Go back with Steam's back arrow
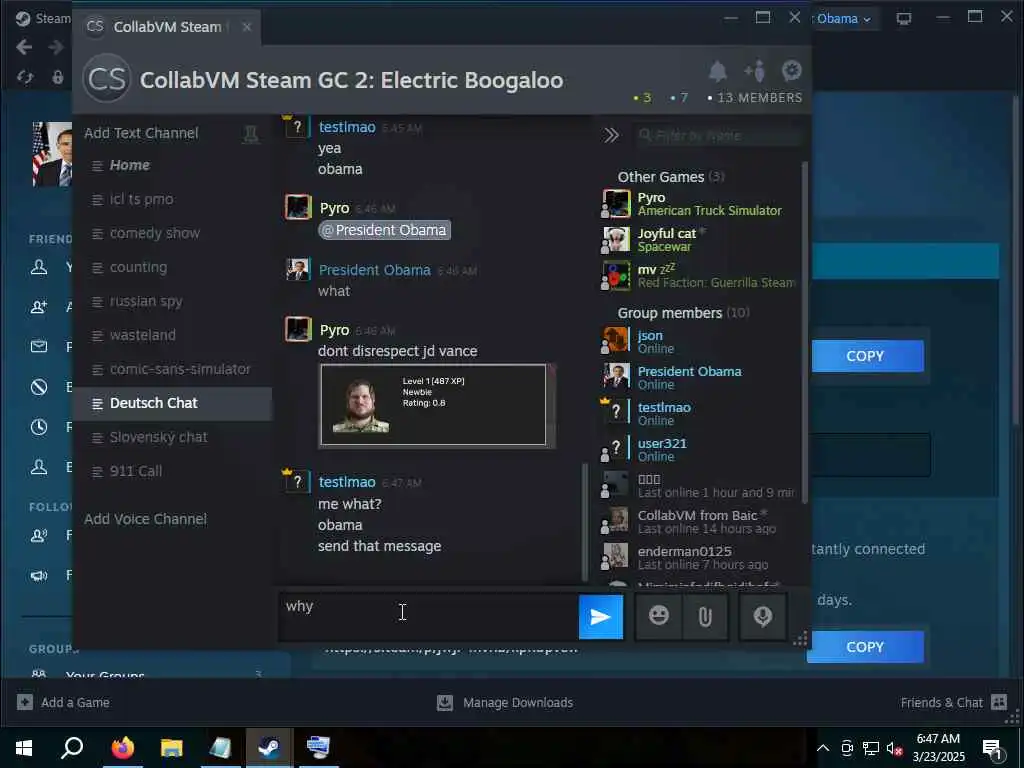This screenshot has height=768, width=1024. (x=24, y=47)
